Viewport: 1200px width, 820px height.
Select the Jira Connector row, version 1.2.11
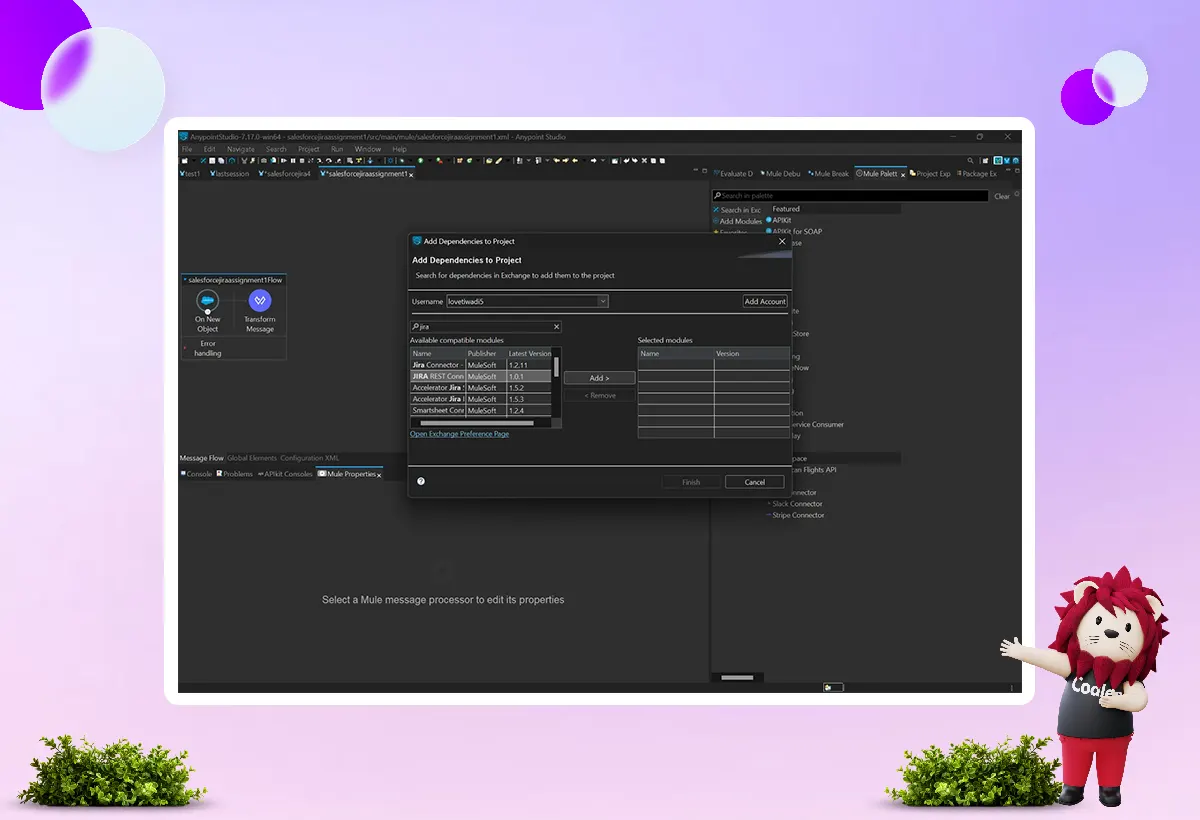click(x=481, y=365)
